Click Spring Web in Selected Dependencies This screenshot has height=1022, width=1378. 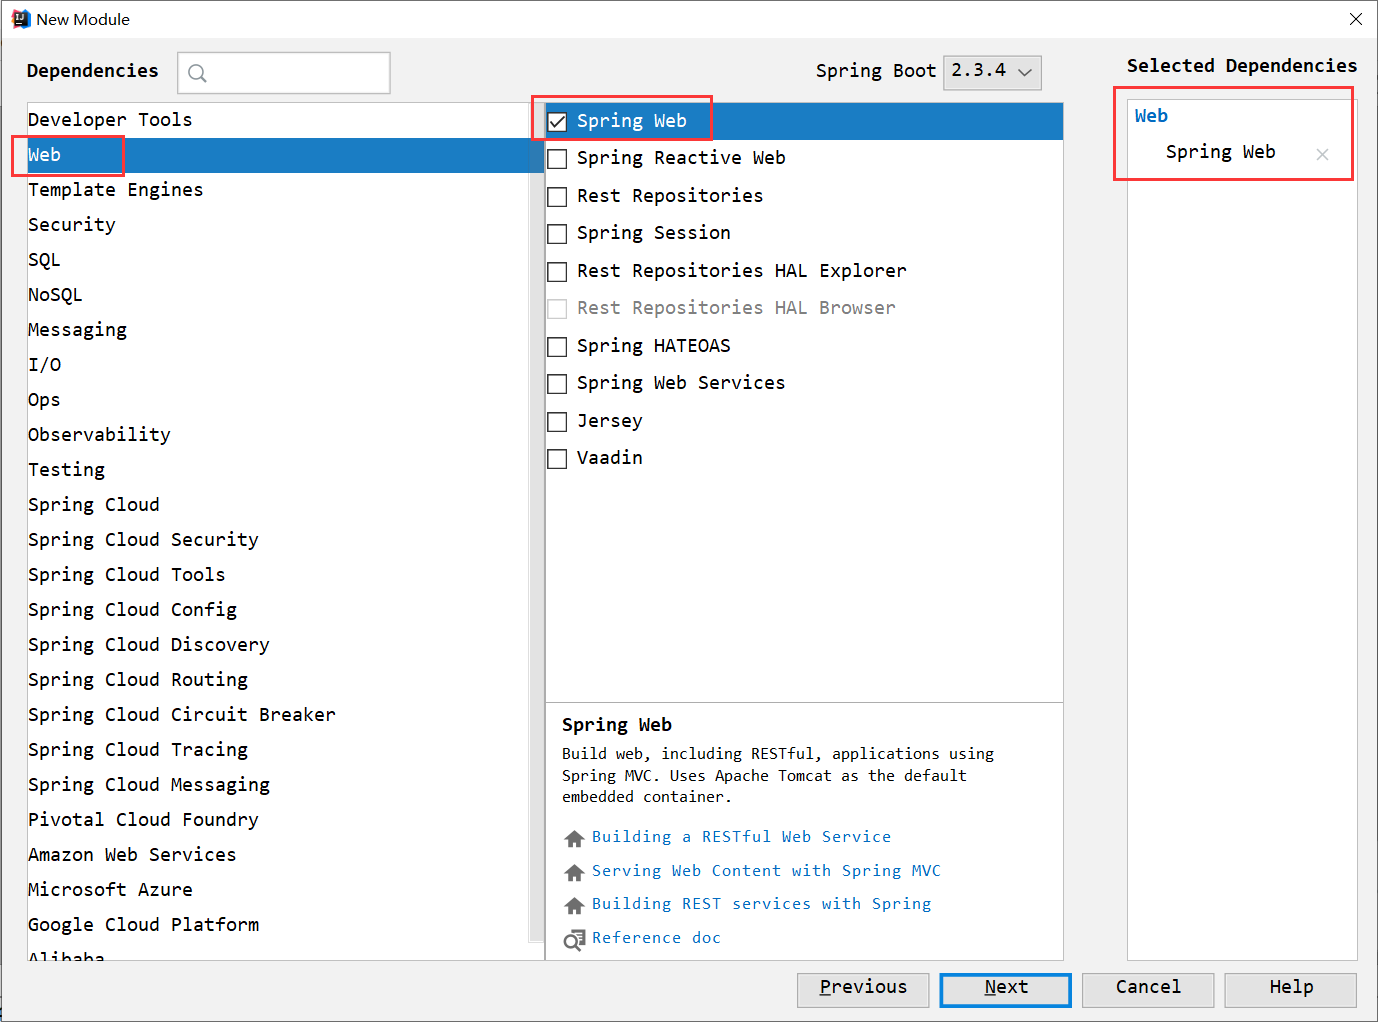click(1220, 152)
